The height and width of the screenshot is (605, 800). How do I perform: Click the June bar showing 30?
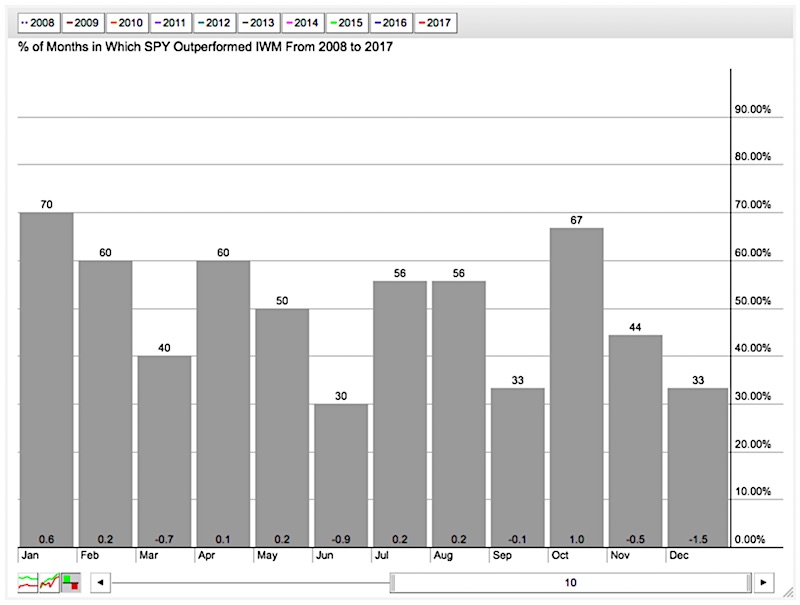pyautogui.click(x=341, y=475)
